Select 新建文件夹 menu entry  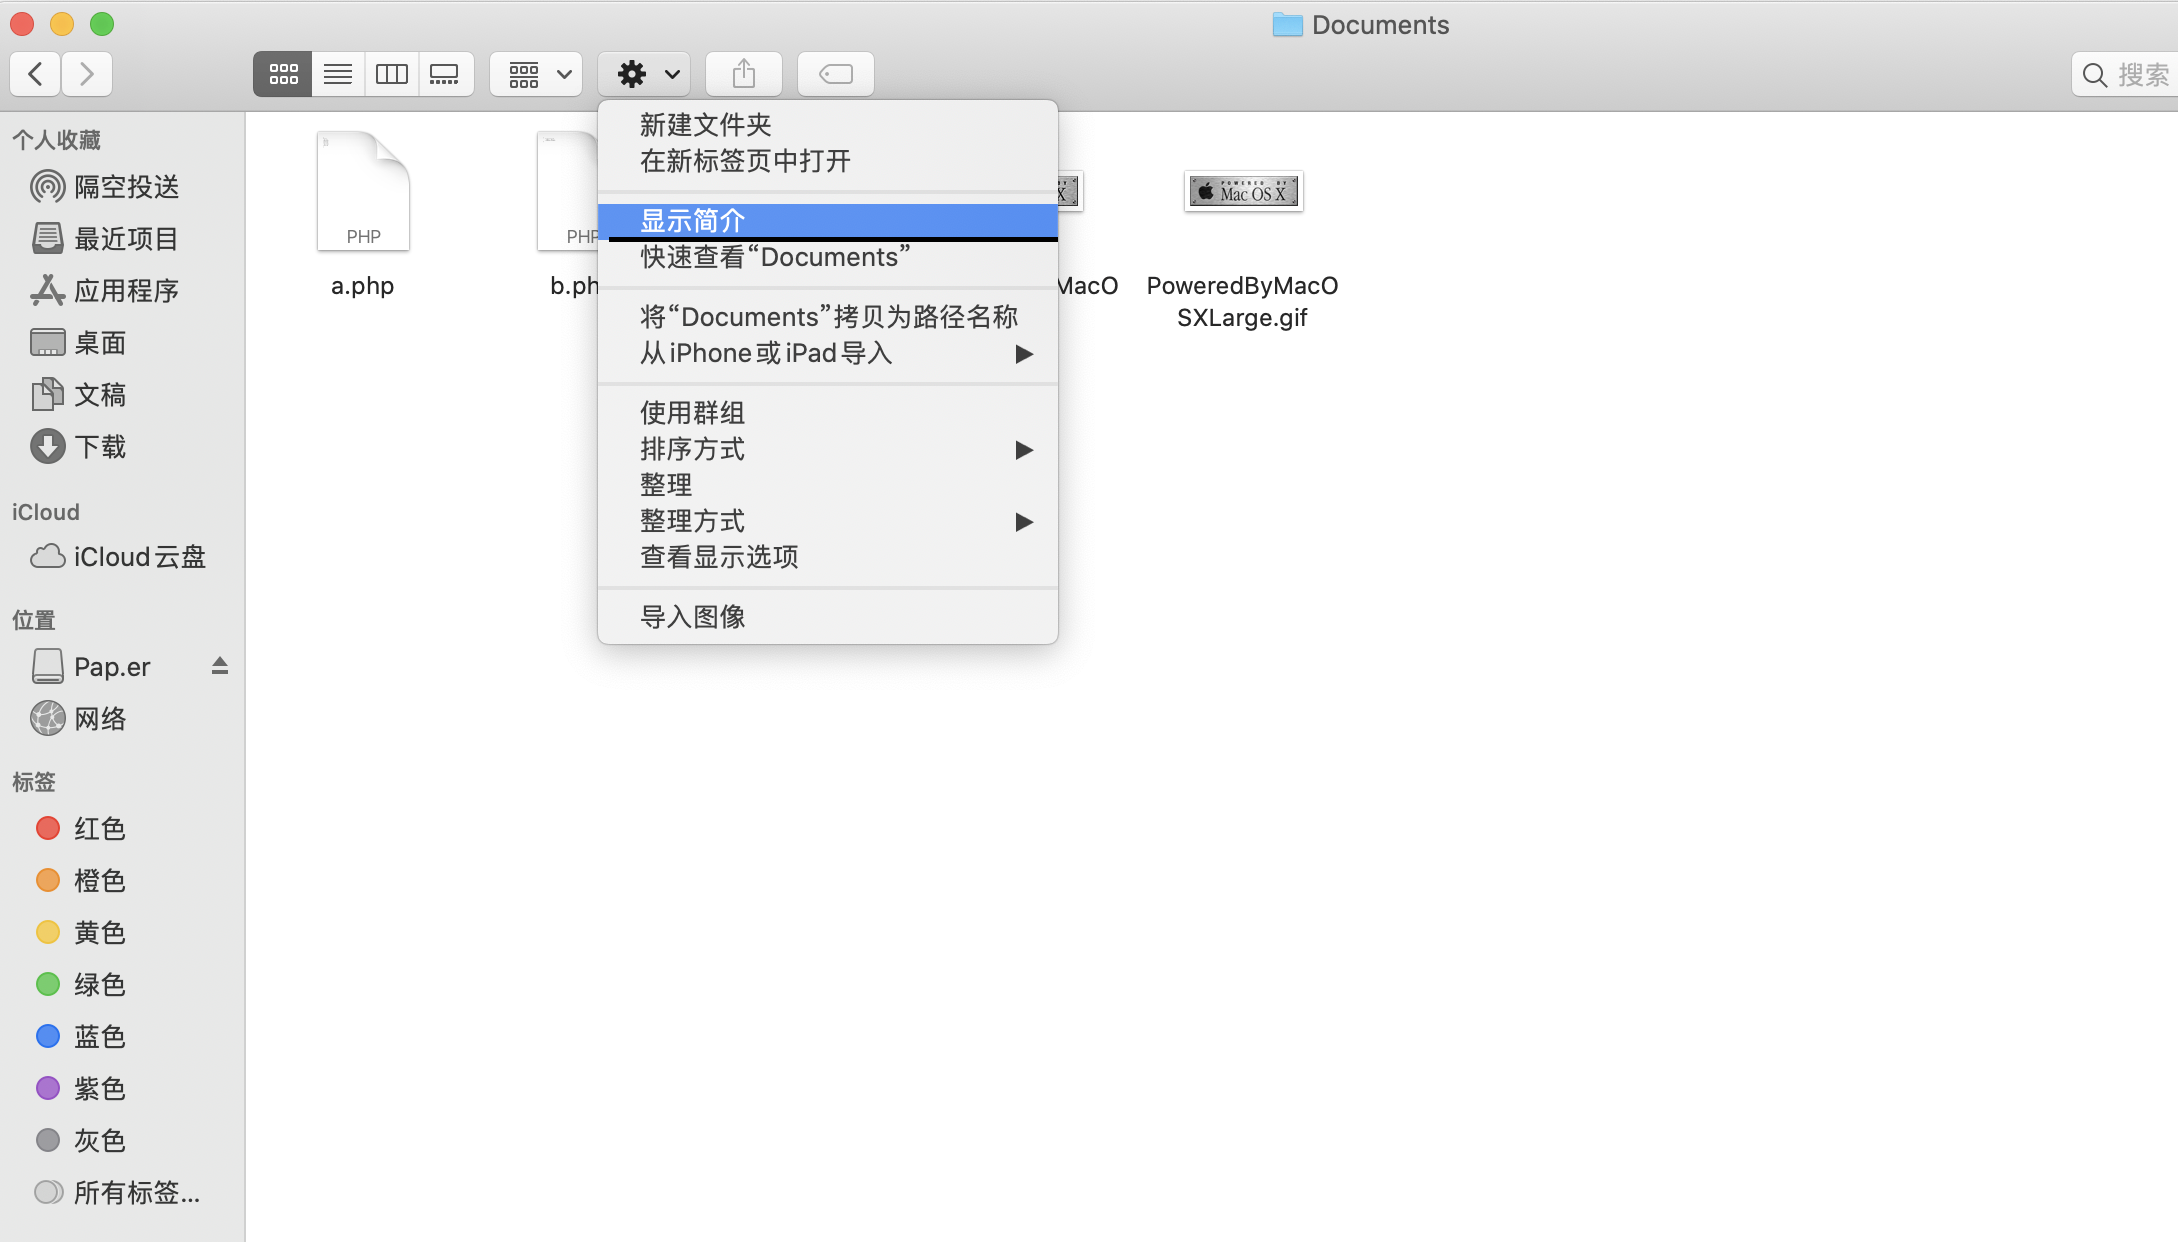tap(706, 125)
